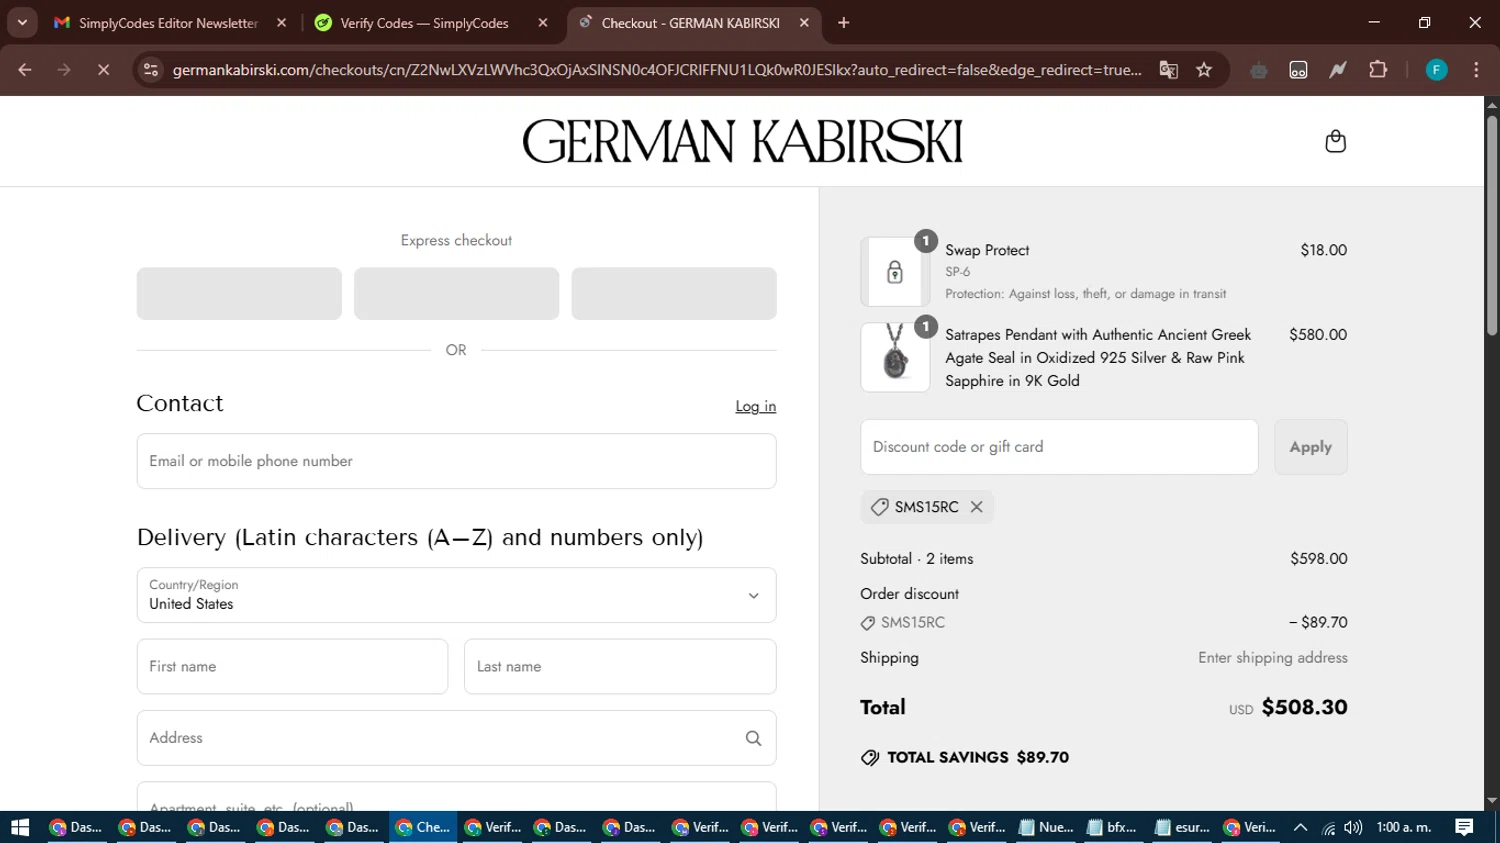Click the $18.00 Swap Protect price
This screenshot has width=1500, height=843.
[1323, 250]
